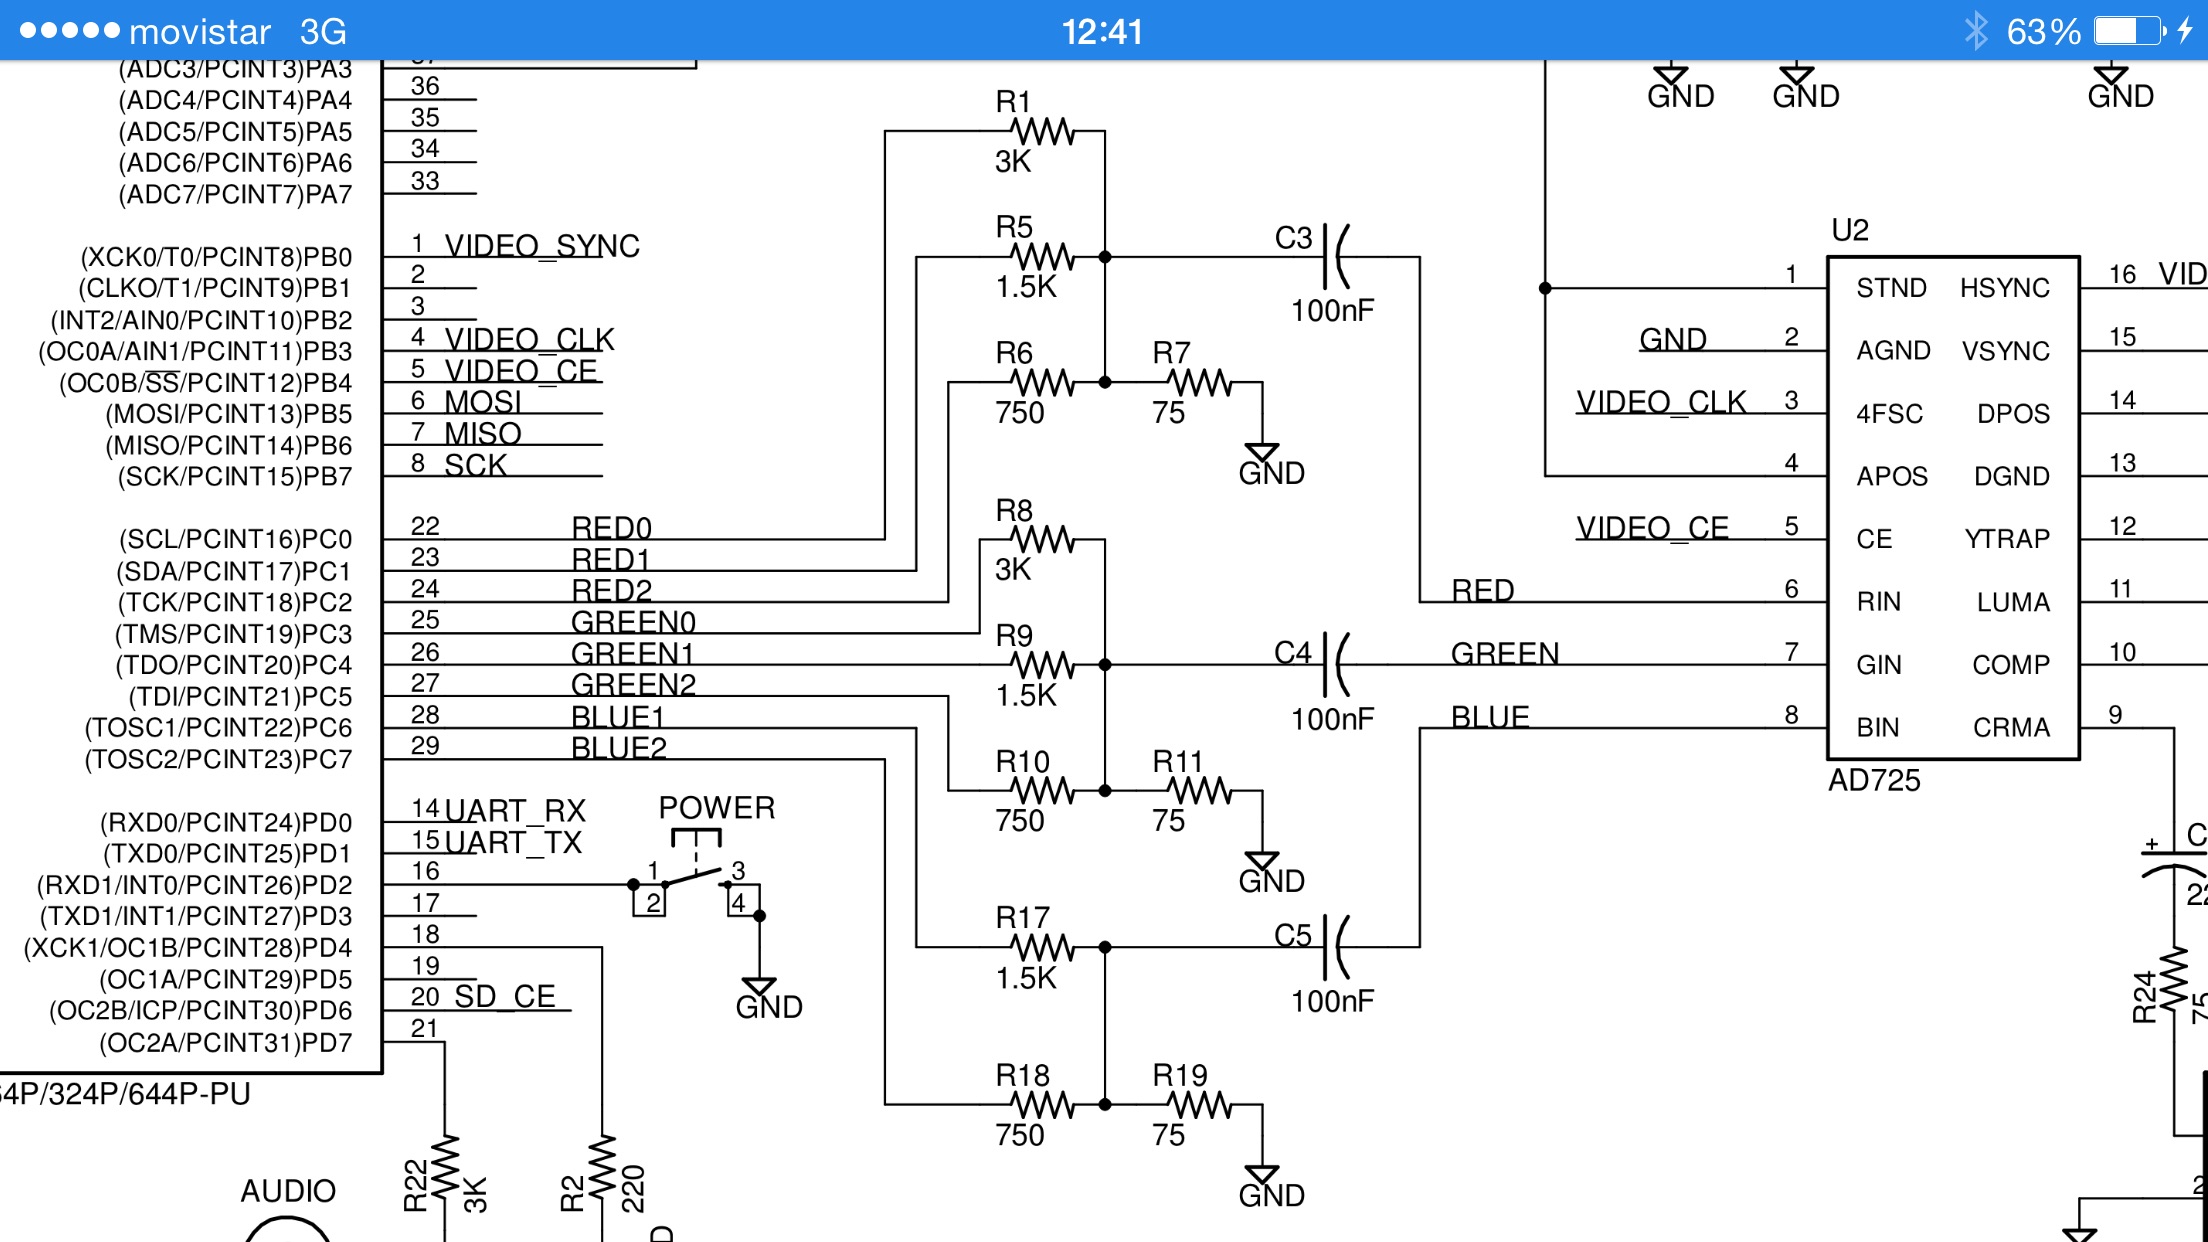The image size is (2208, 1242).
Task: Click the C3 capacitor symbol
Action: (1334, 257)
